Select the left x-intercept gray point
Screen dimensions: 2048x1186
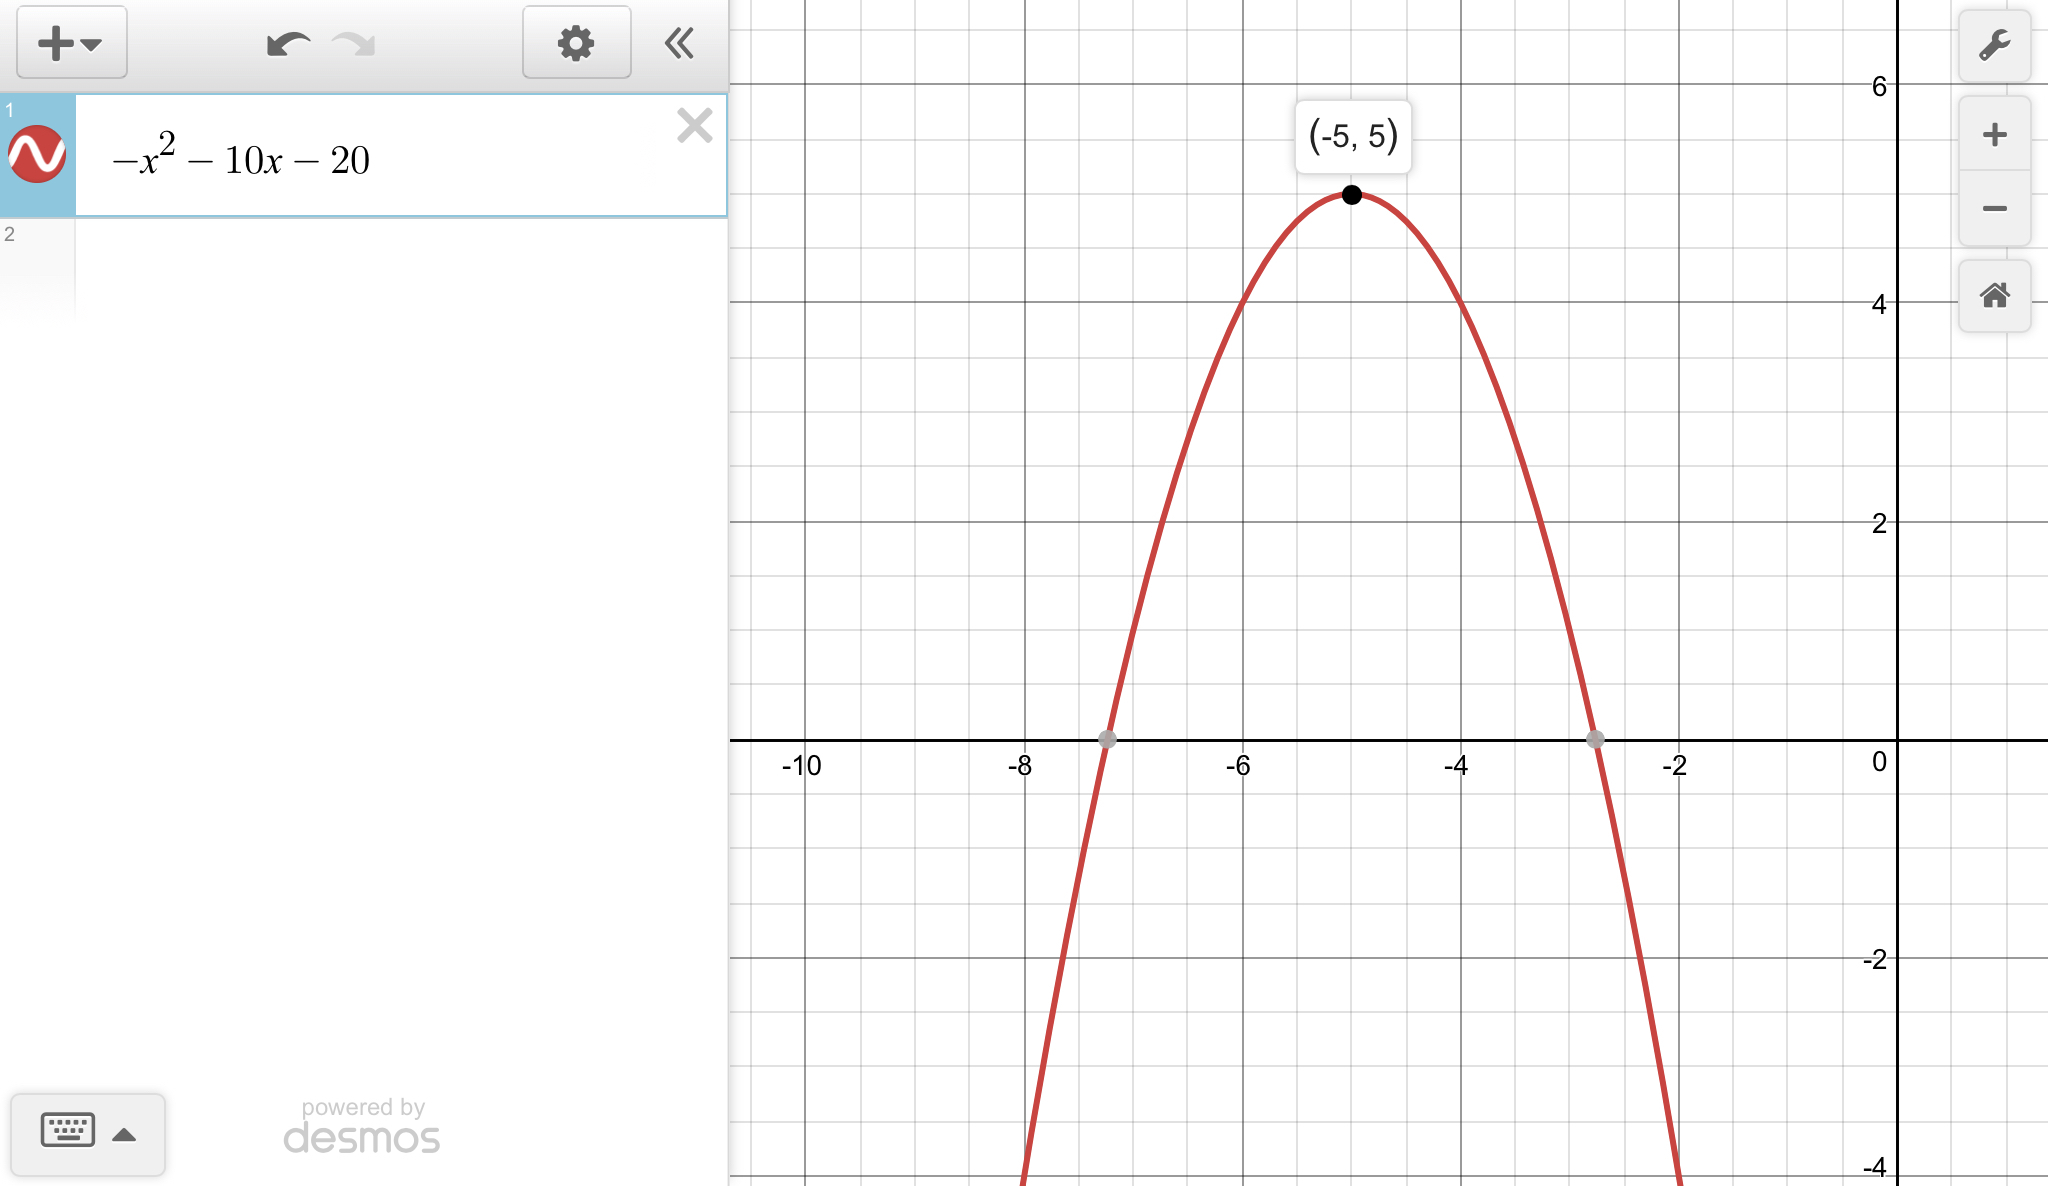point(1107,739)
